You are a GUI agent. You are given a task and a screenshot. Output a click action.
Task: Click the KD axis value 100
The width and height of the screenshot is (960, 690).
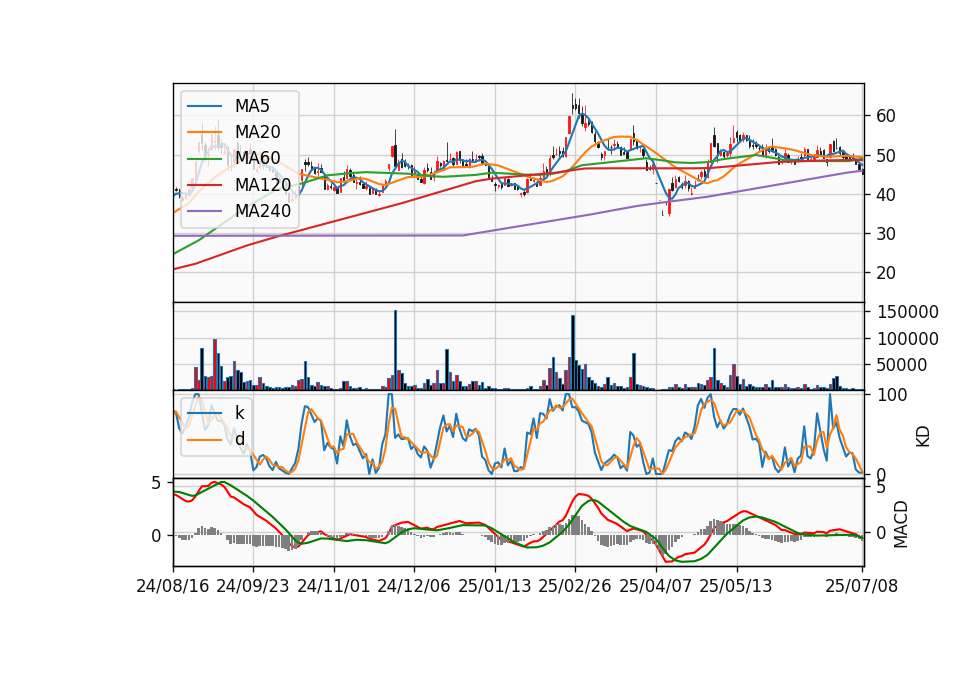(892, 395)
